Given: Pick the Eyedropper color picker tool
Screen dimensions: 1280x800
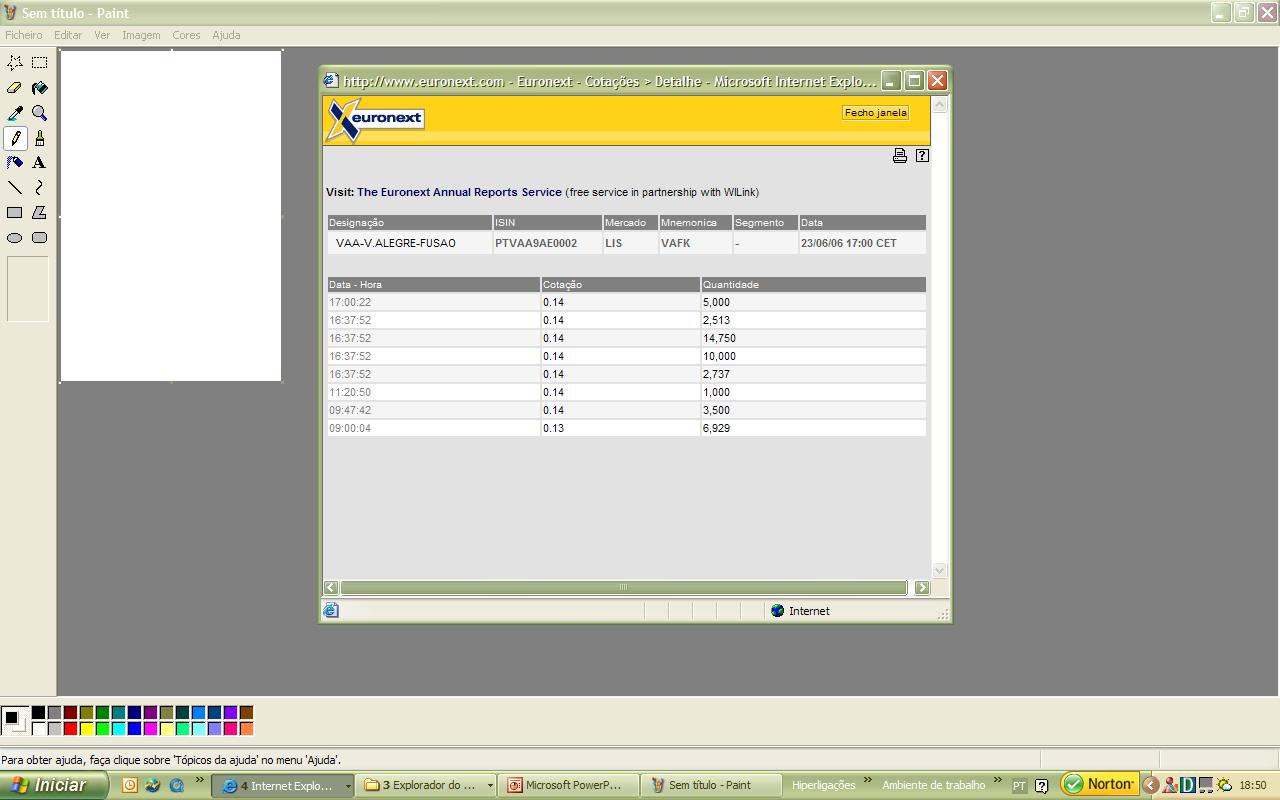Looking at the screenshot, I should click(15, 113).
